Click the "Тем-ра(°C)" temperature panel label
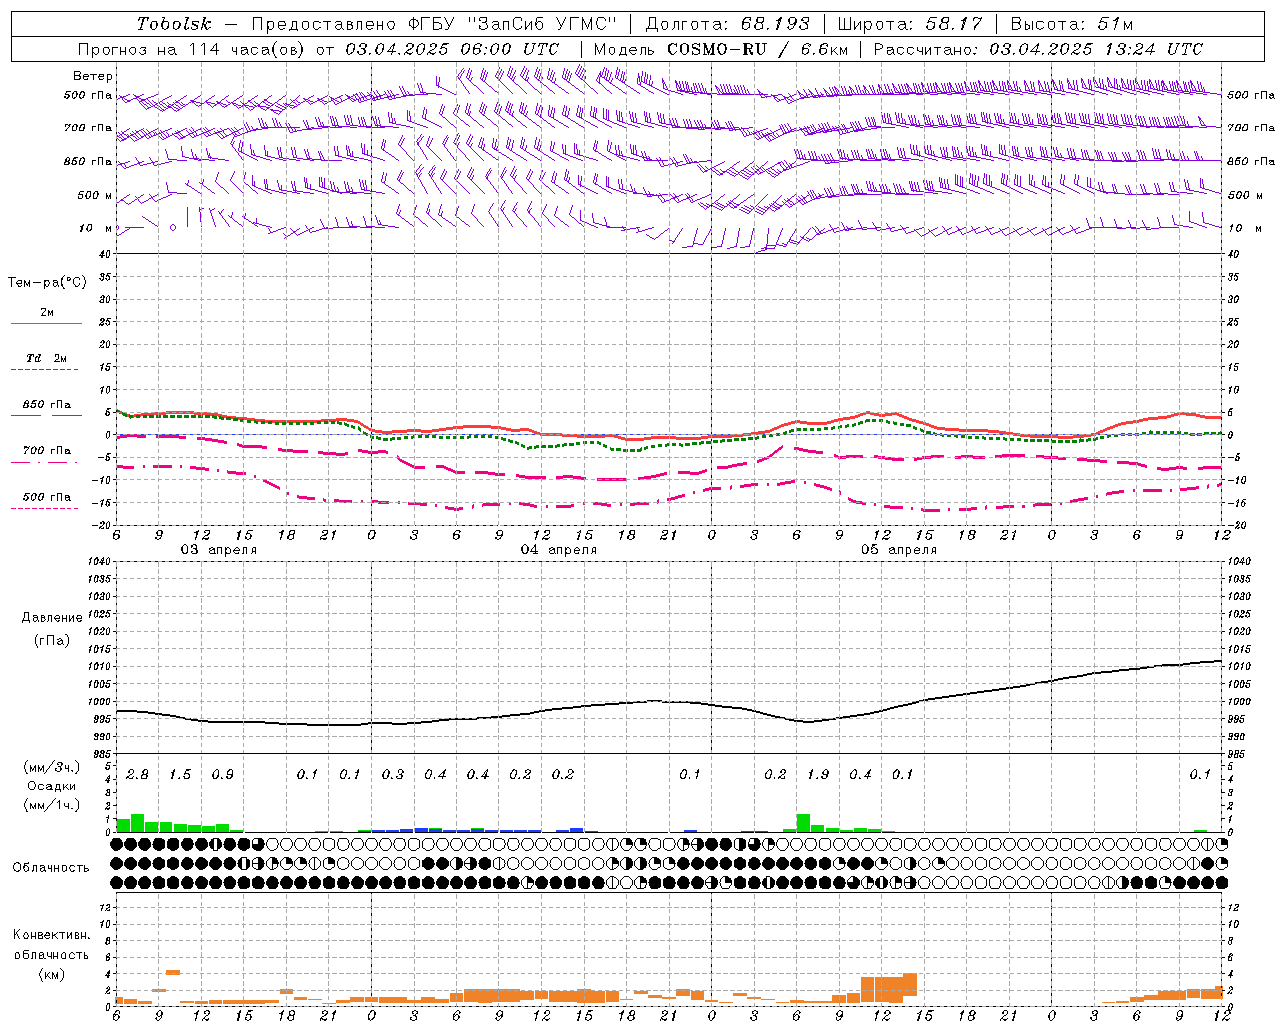The image size is (1280, 1024). tap(47, 283)
